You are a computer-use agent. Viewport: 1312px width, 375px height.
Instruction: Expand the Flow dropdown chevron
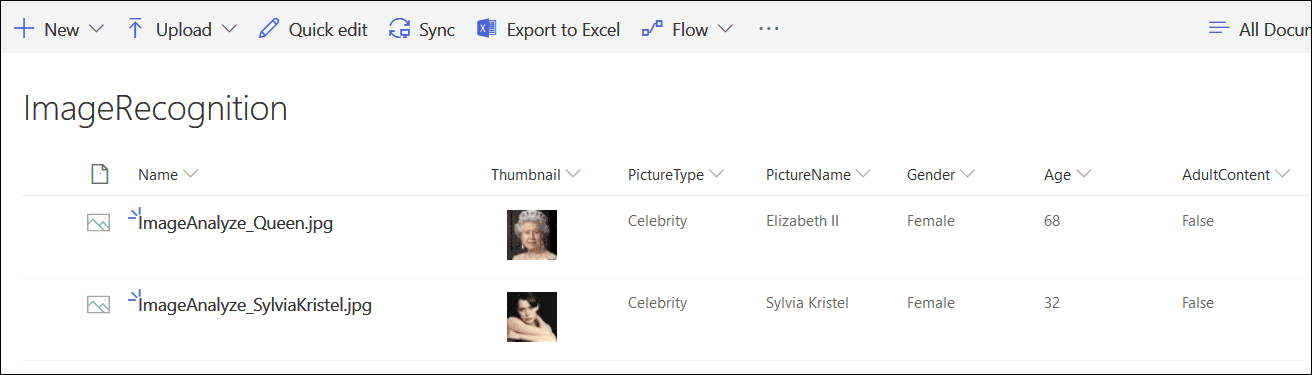(x=725, y=29)
